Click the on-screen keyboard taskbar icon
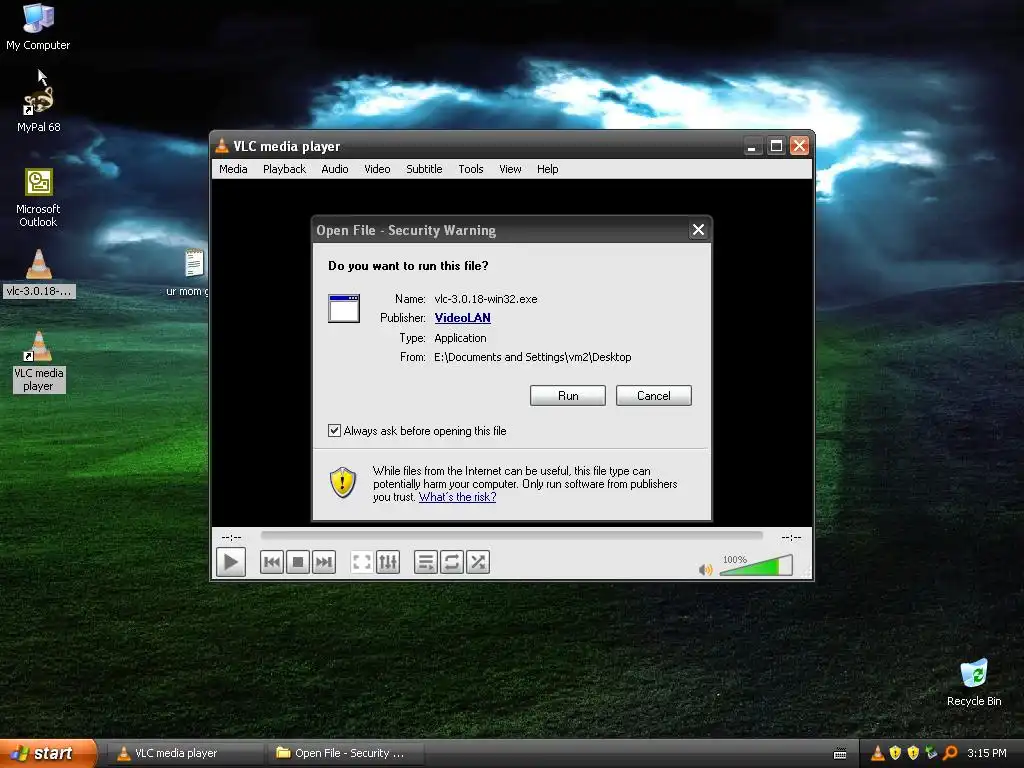1024x768 pixels. (840, 754)
